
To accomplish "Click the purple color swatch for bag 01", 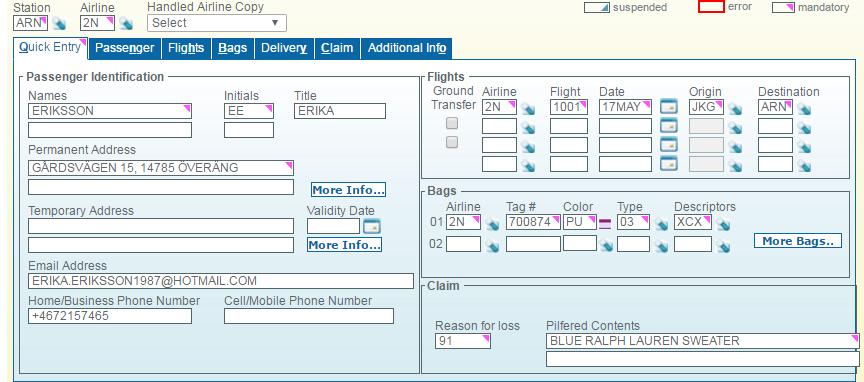I will 604,223.
